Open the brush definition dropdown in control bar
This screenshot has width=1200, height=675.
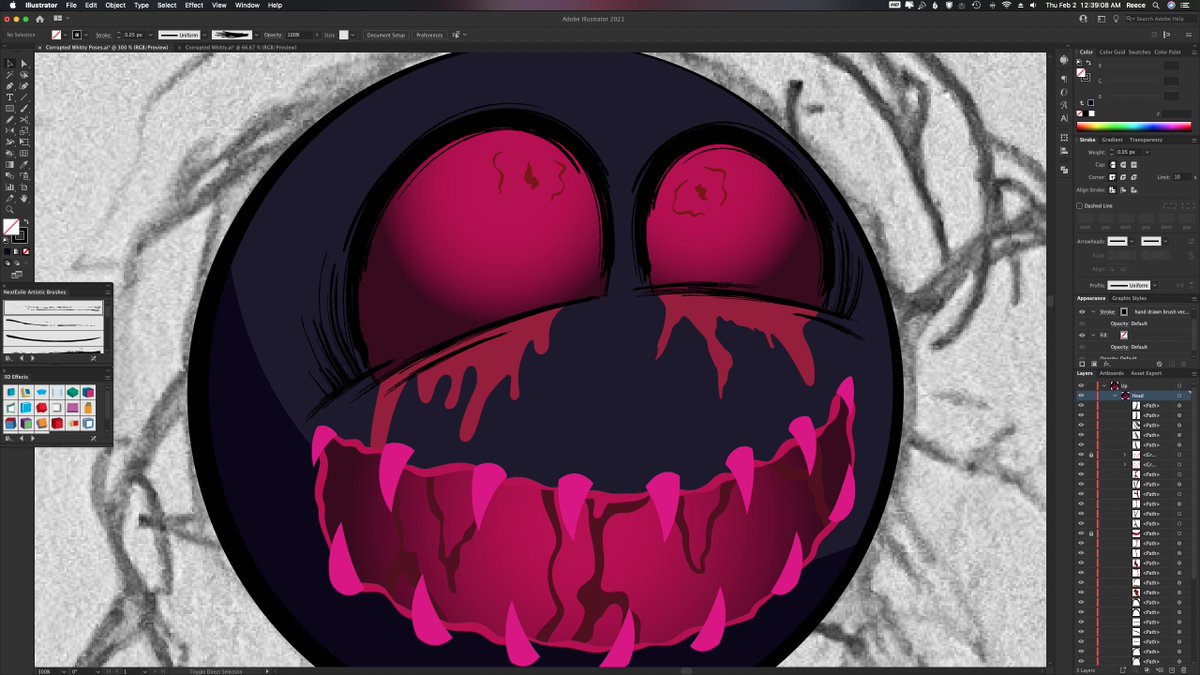pyautogui.click(x=257, y=35)
